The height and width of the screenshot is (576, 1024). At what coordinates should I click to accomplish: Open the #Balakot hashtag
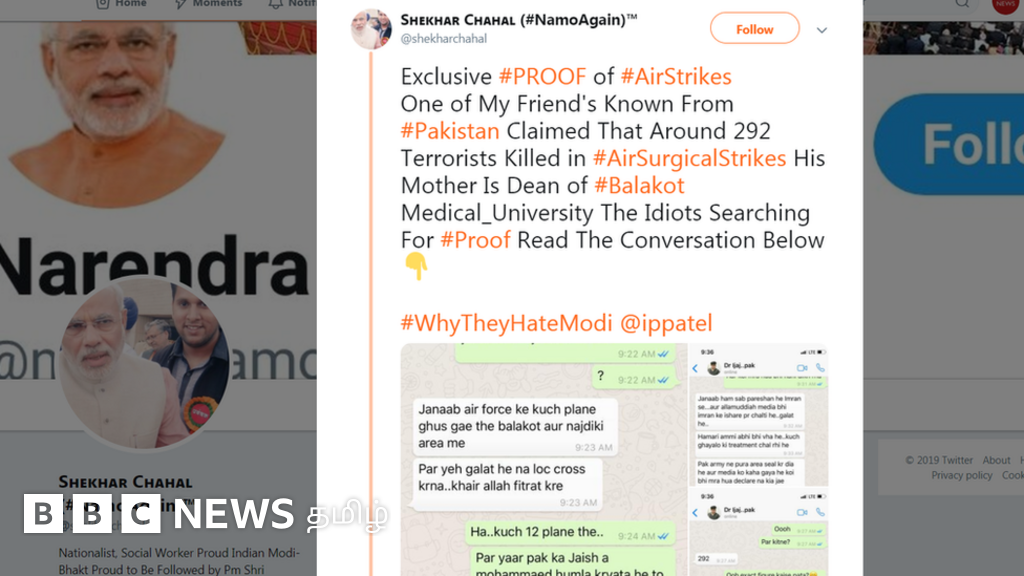coord(639,185)
